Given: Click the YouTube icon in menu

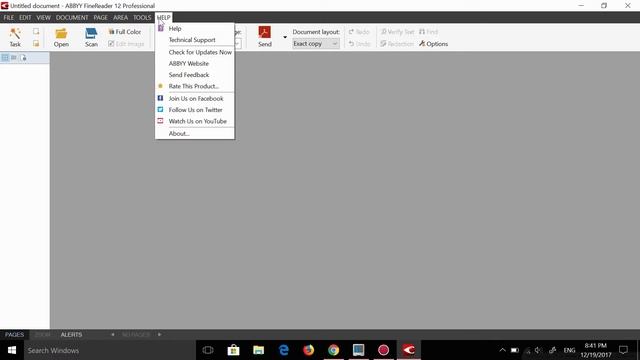Looking at the screenshot, I should [160, 121].
